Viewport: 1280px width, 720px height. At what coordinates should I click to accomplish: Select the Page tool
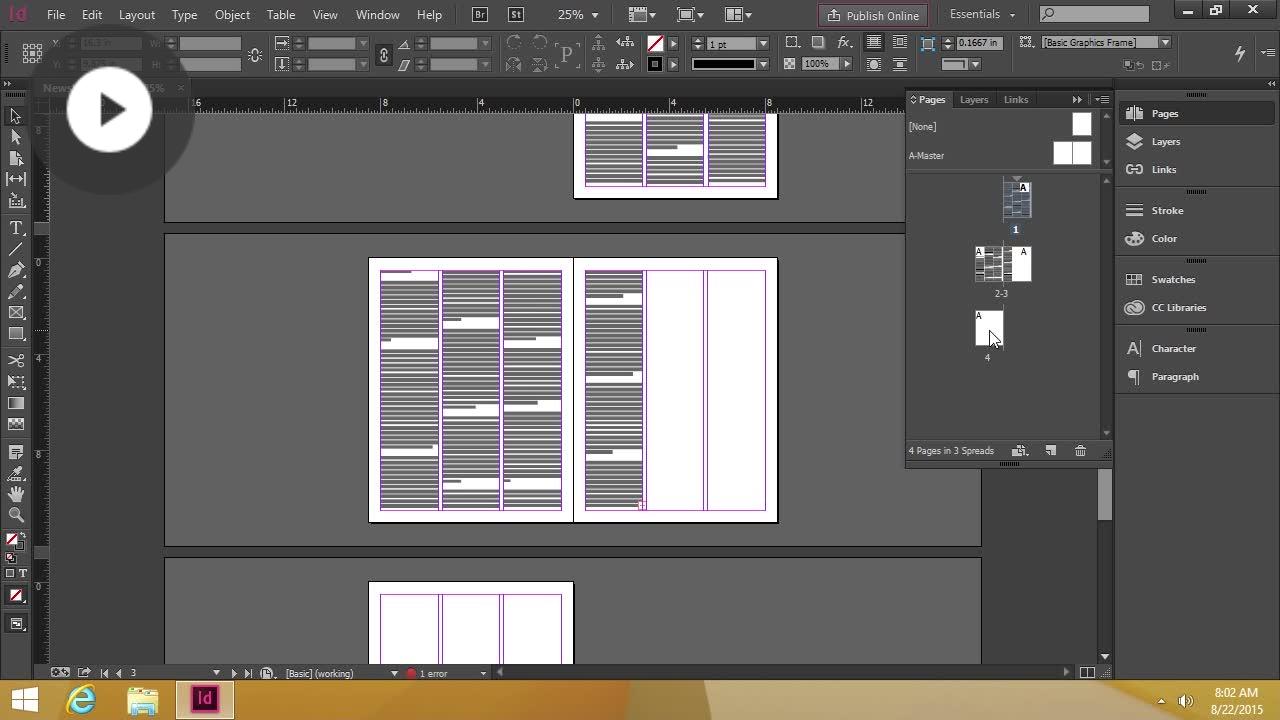[x=16, y=158]
